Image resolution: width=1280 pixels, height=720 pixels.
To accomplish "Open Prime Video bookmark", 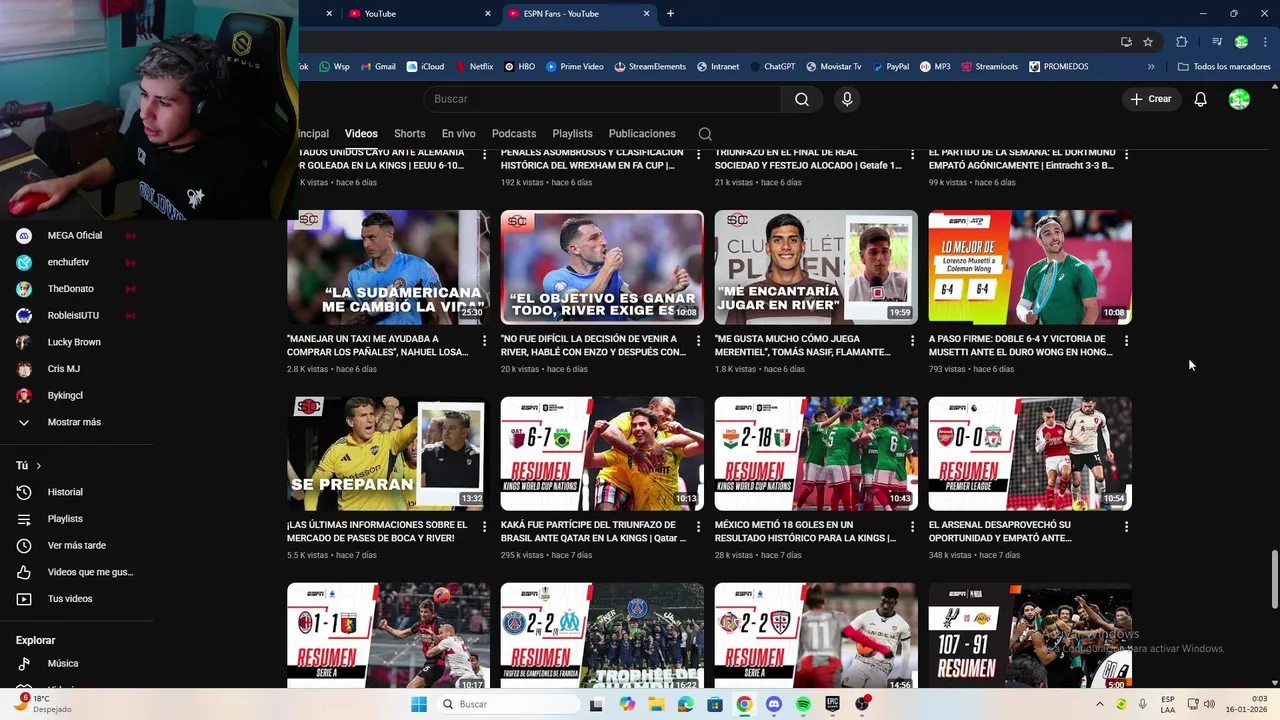I will click(573, 67).
